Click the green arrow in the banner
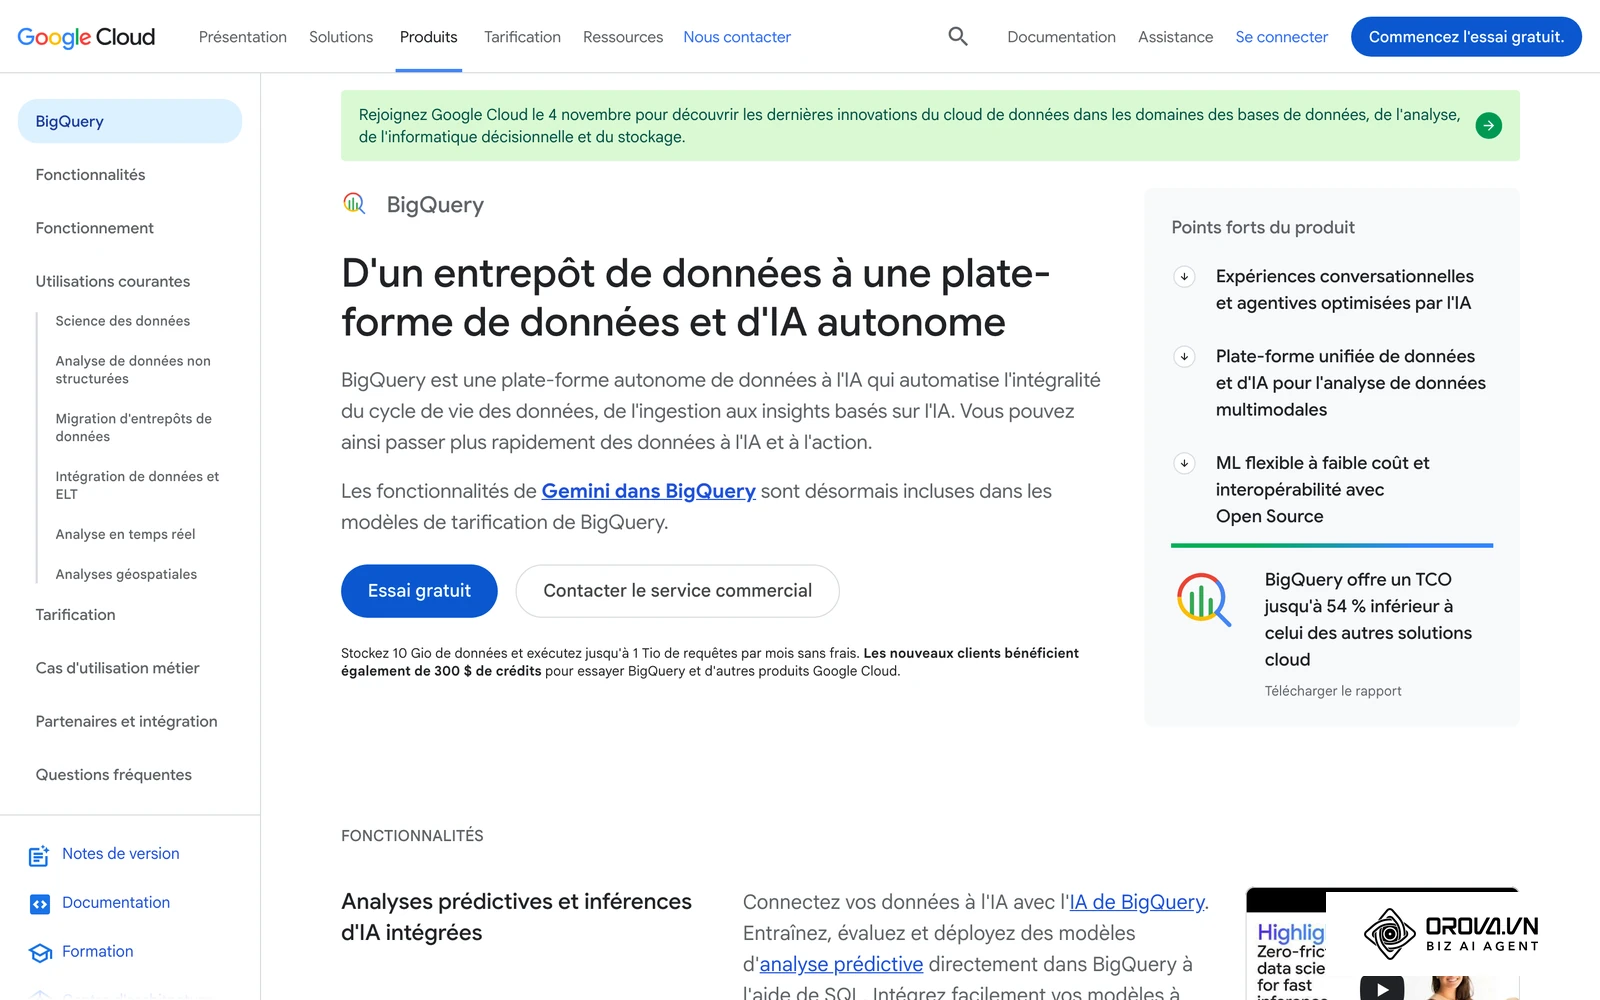The image size is (1600, 1000). [1488, 125]
